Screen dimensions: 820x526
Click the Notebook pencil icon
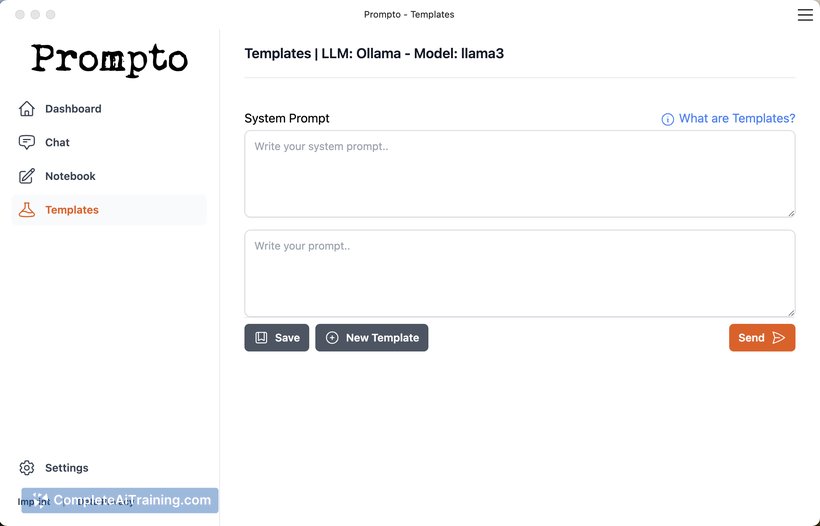[x=27, y=176]
